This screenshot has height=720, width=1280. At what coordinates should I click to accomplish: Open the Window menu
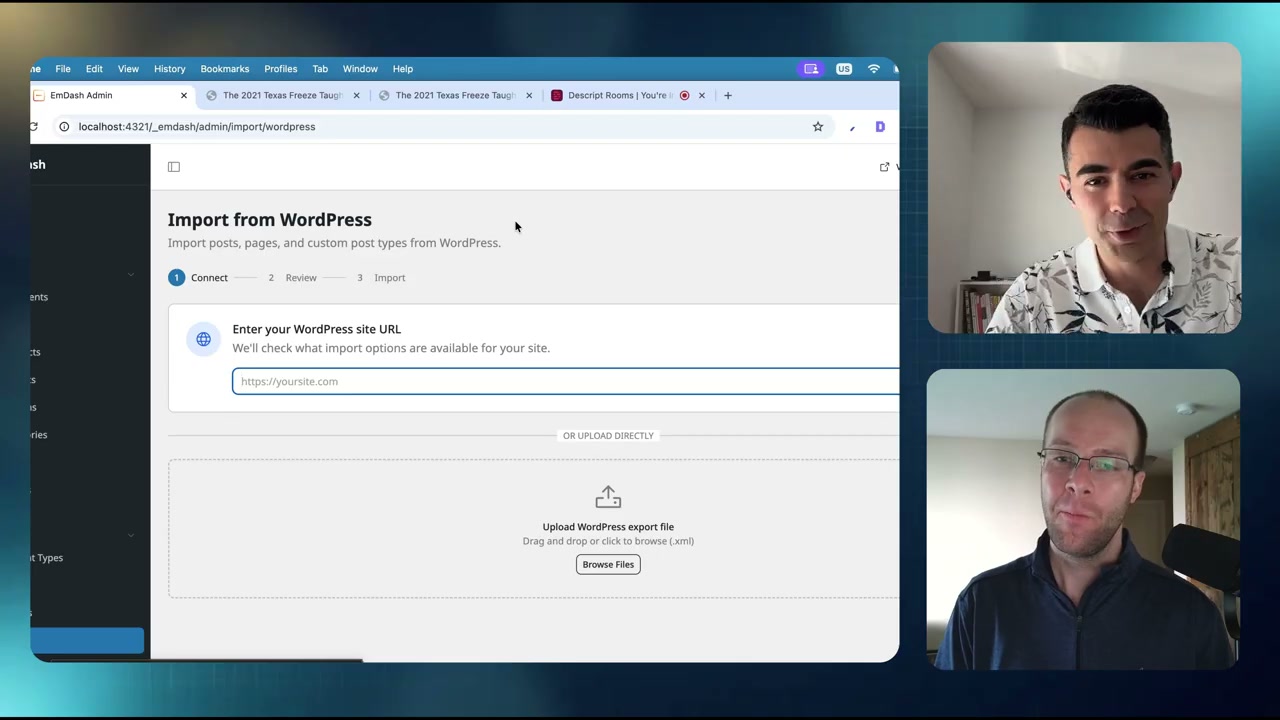[360, 69]
